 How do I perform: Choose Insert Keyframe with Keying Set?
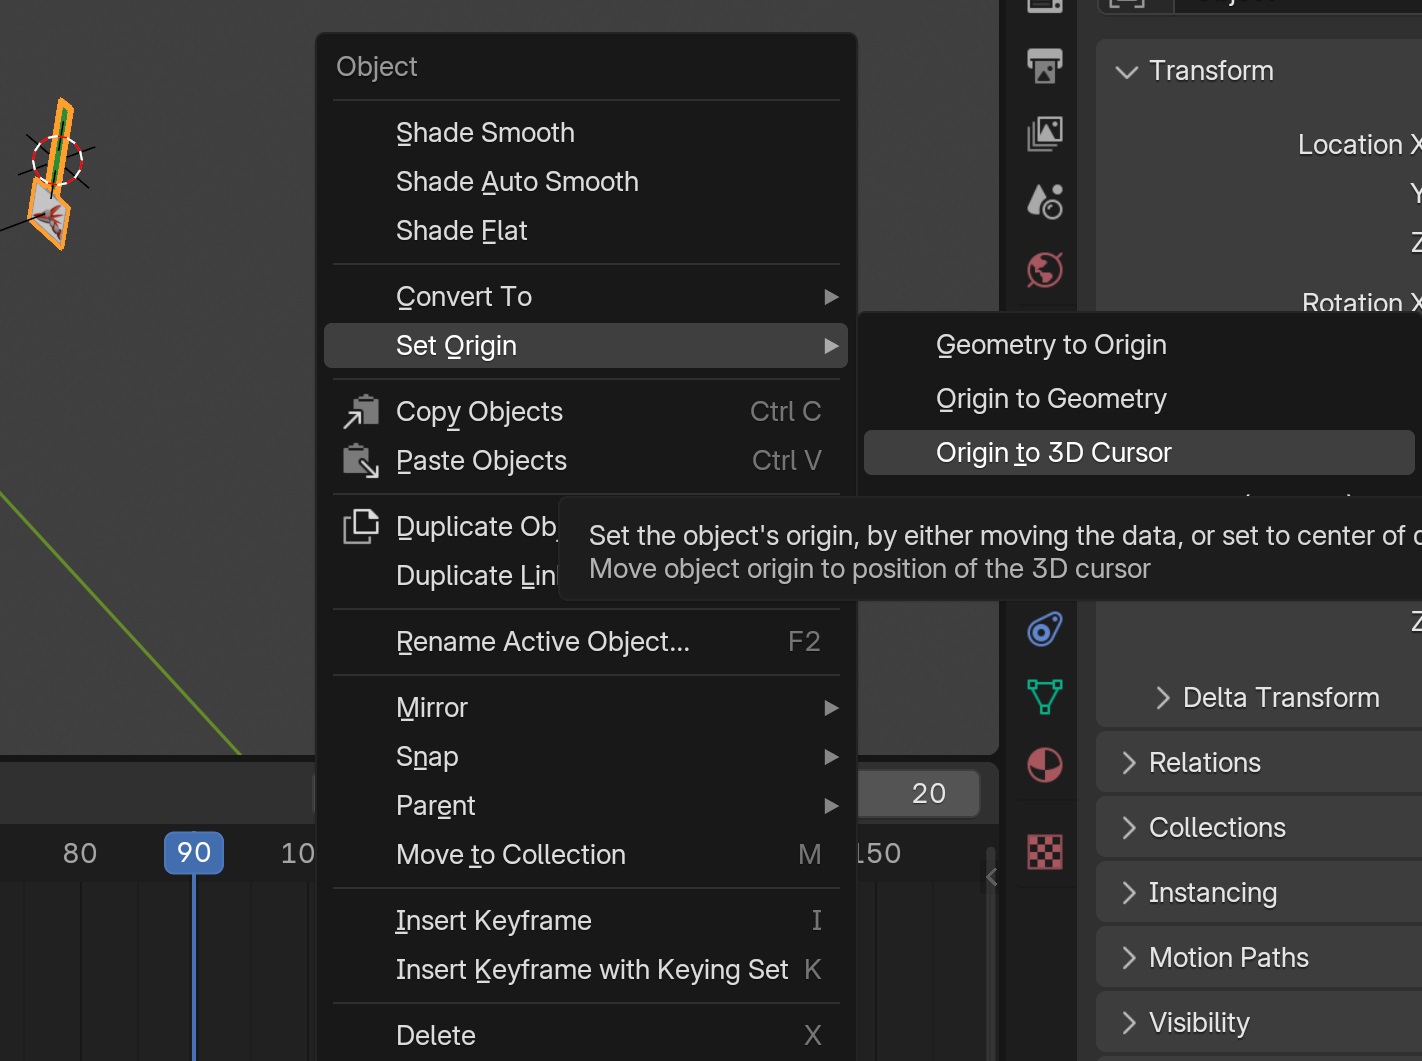click(x=586, y=969)
